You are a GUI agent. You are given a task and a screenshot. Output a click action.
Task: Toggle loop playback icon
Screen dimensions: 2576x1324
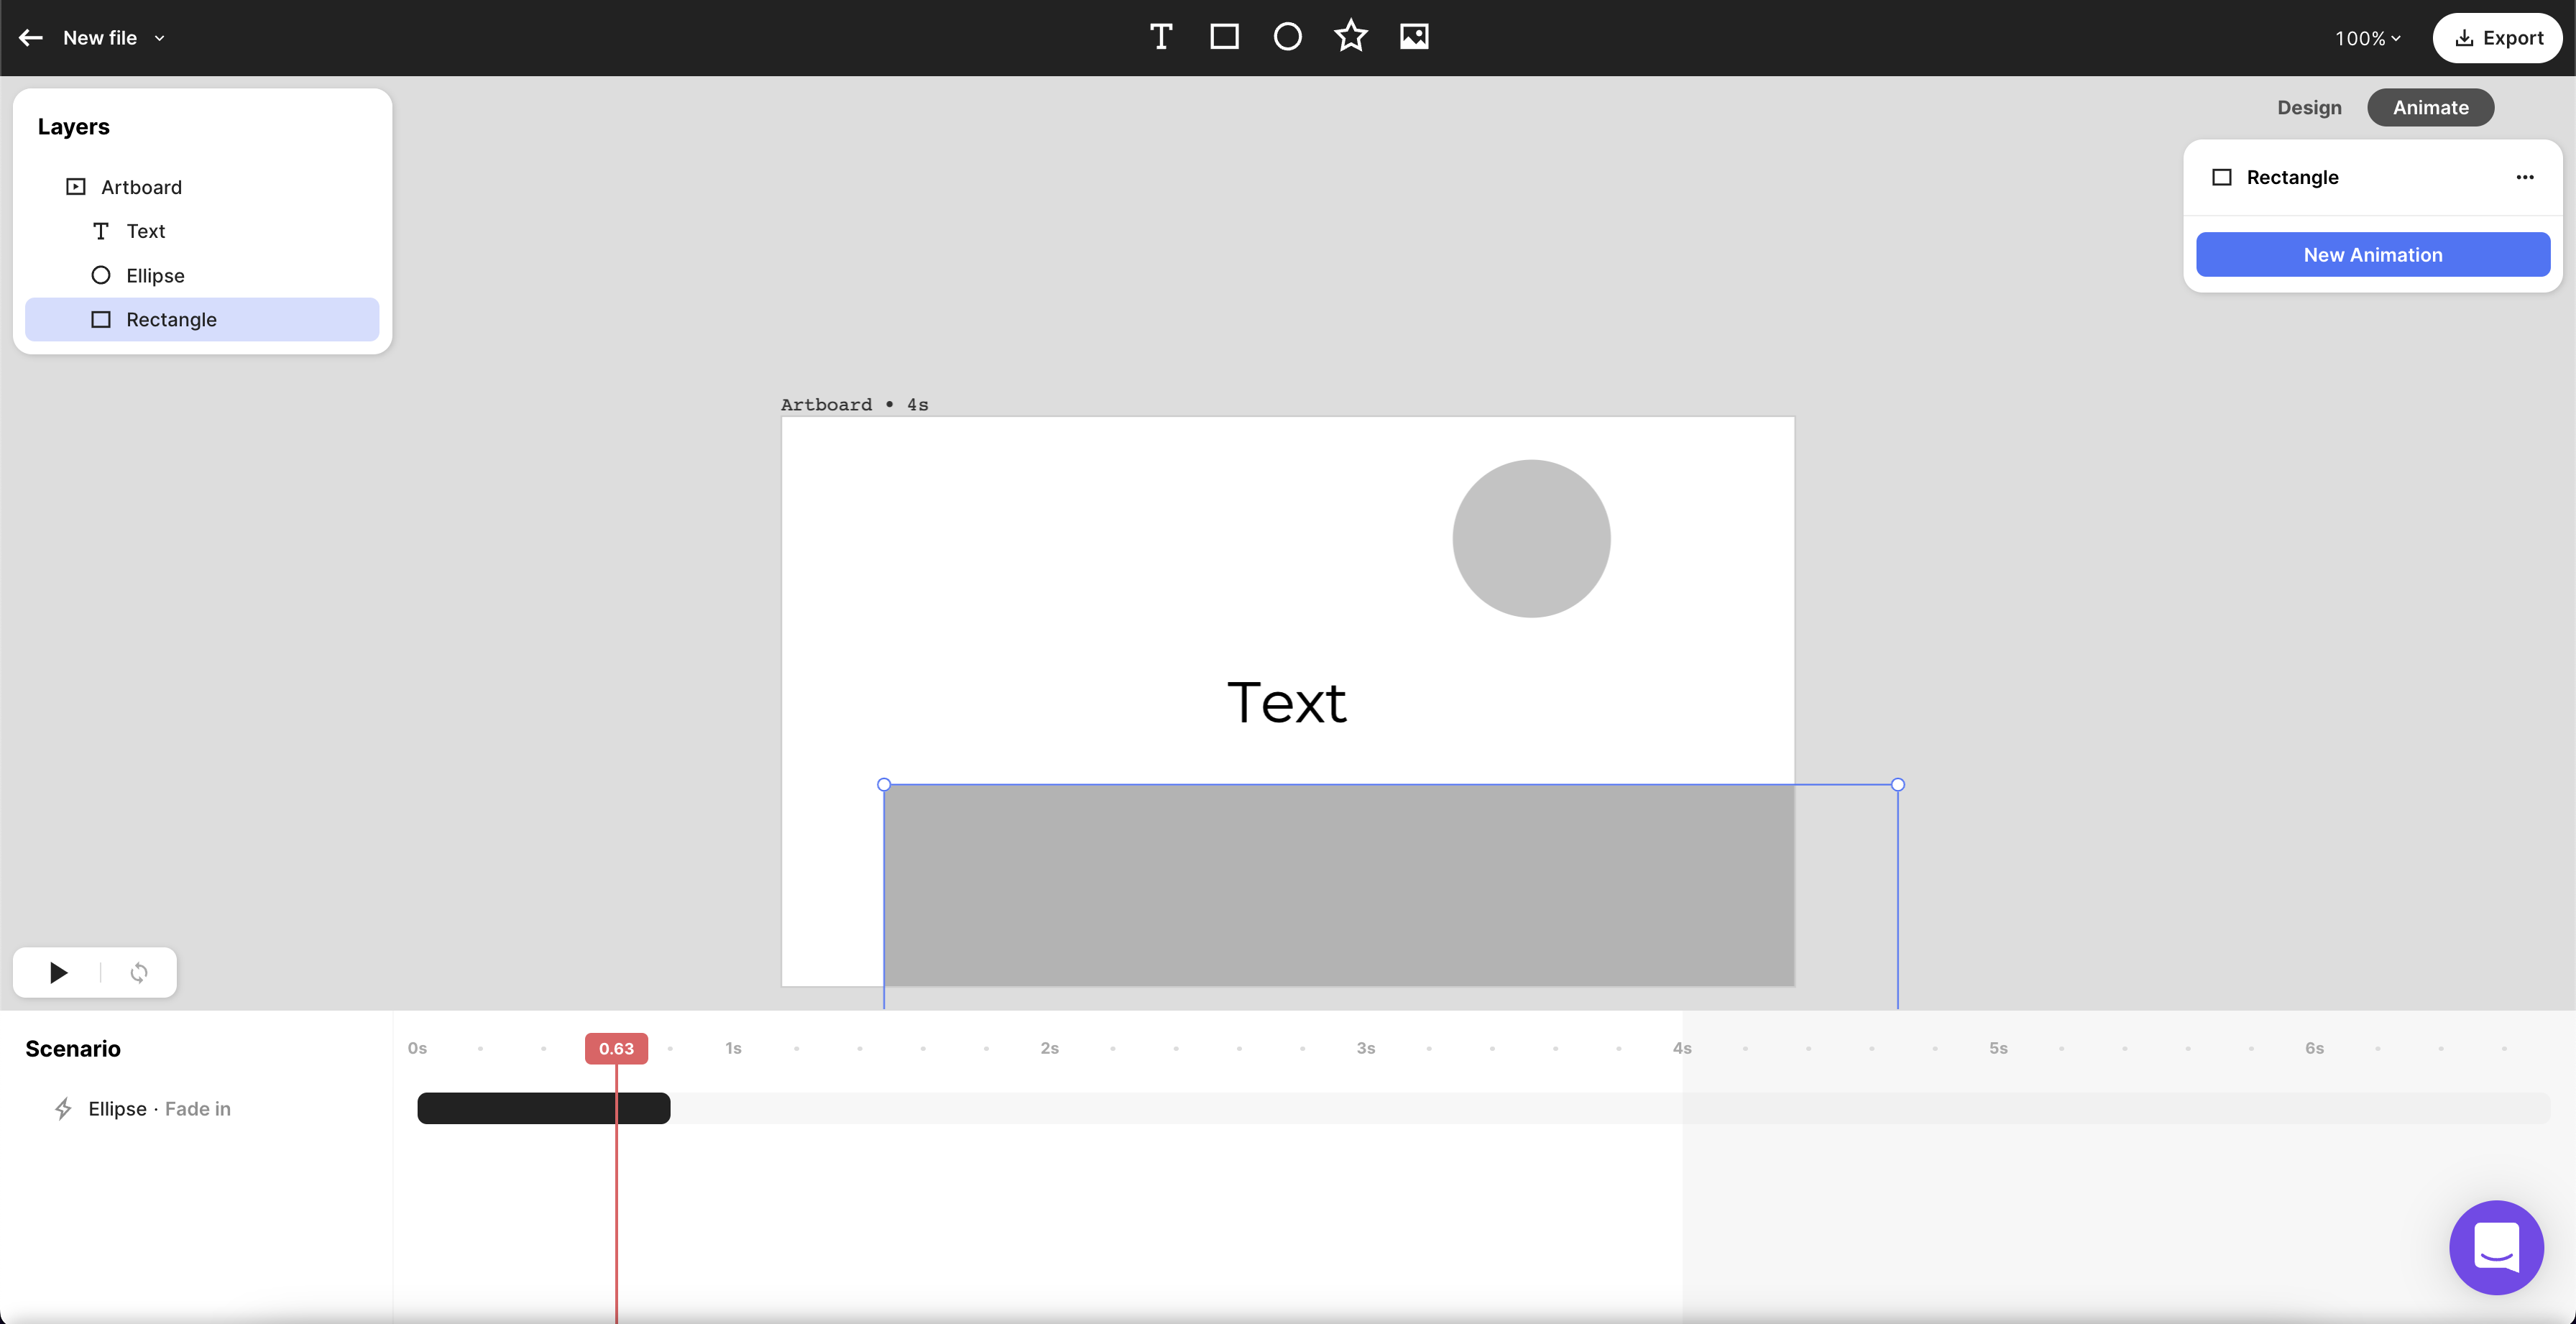139,972
